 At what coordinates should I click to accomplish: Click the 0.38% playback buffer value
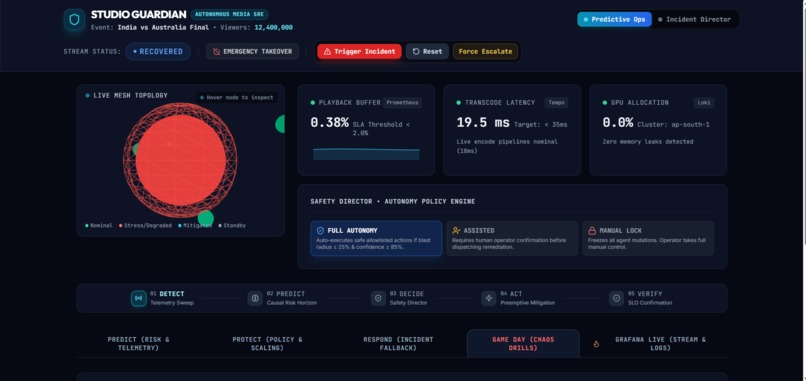tap(329, 123)
